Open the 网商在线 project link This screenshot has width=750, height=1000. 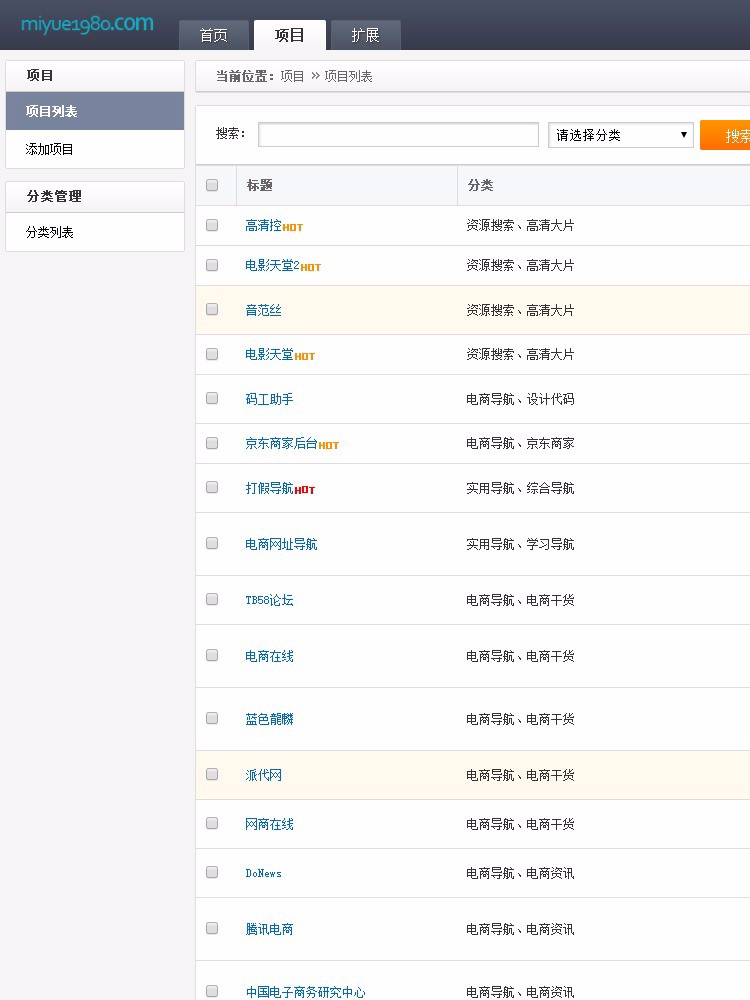click(x=269, y=824)
